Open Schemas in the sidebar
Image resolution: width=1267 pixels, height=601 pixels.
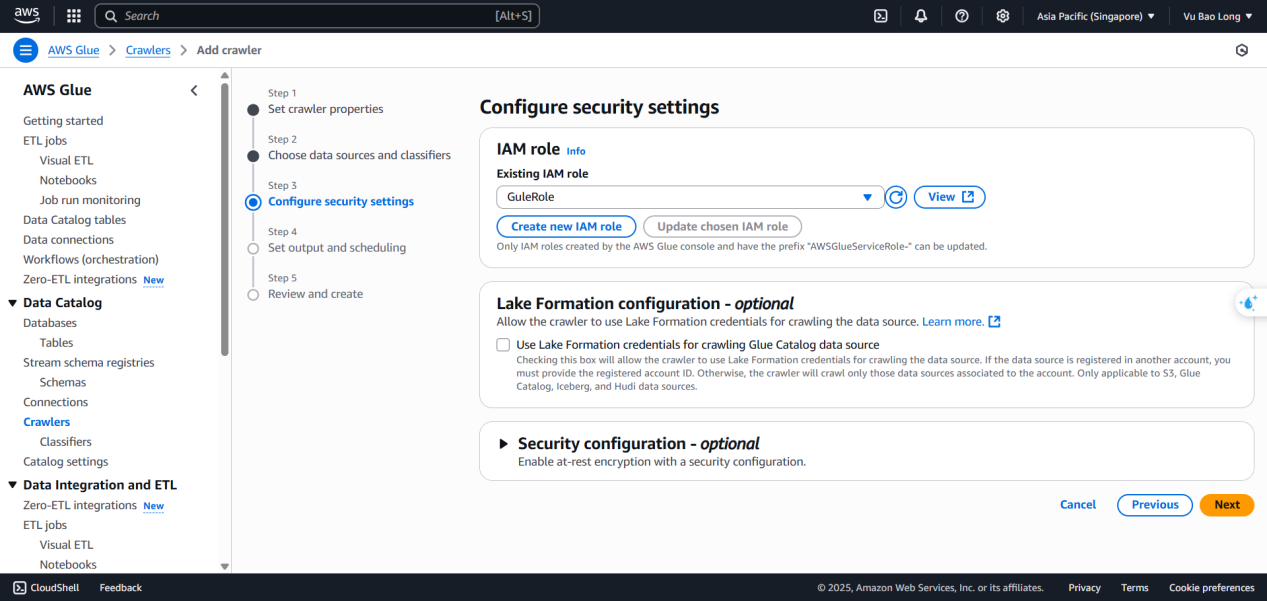pos(63,382)
